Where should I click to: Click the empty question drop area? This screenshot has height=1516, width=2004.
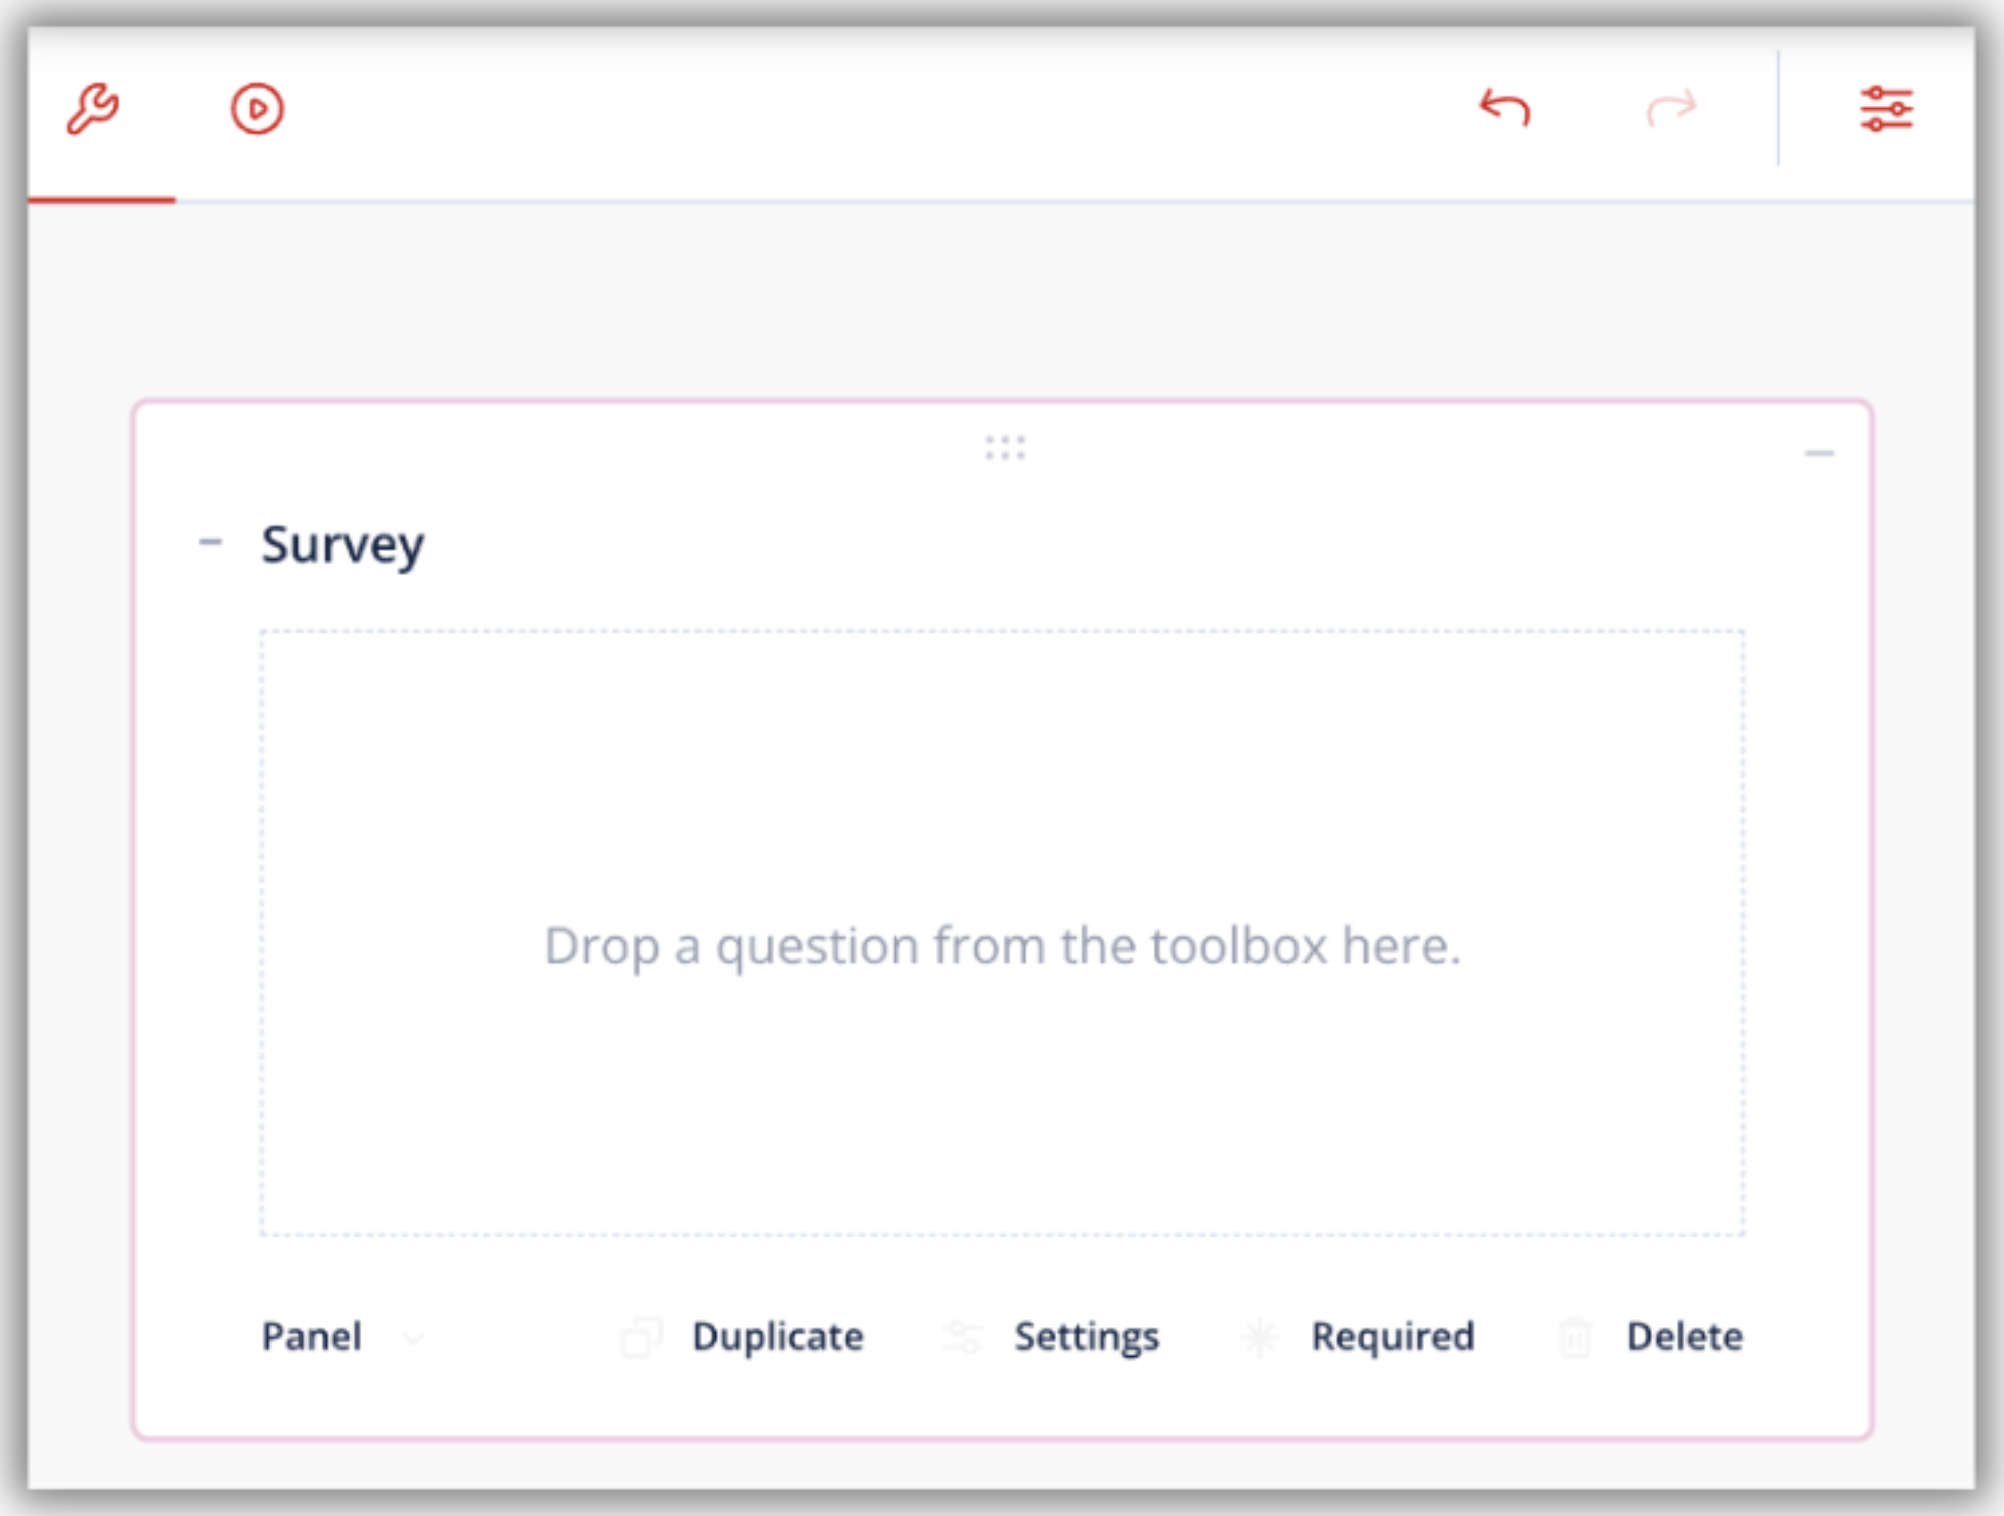pos(1002,934)
